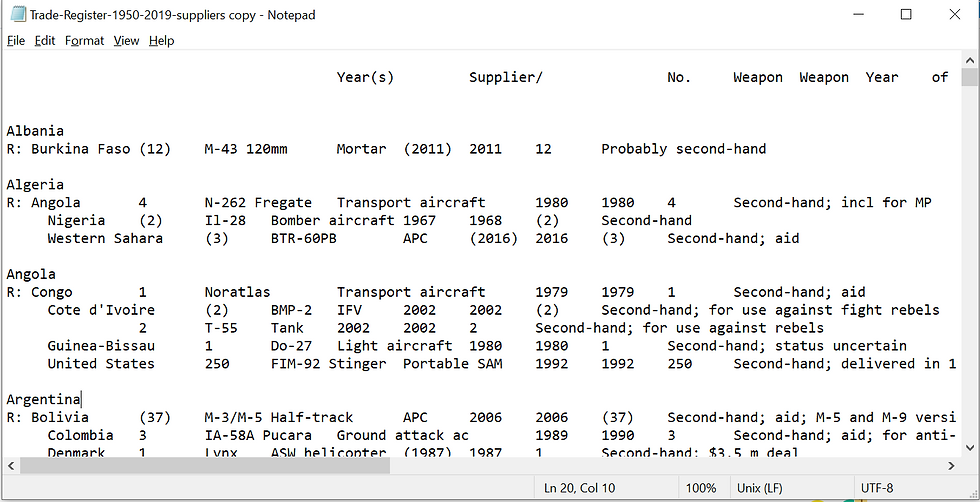
Task: Click the 'Supplier/' column header text
Action: [x=506, y=78]
